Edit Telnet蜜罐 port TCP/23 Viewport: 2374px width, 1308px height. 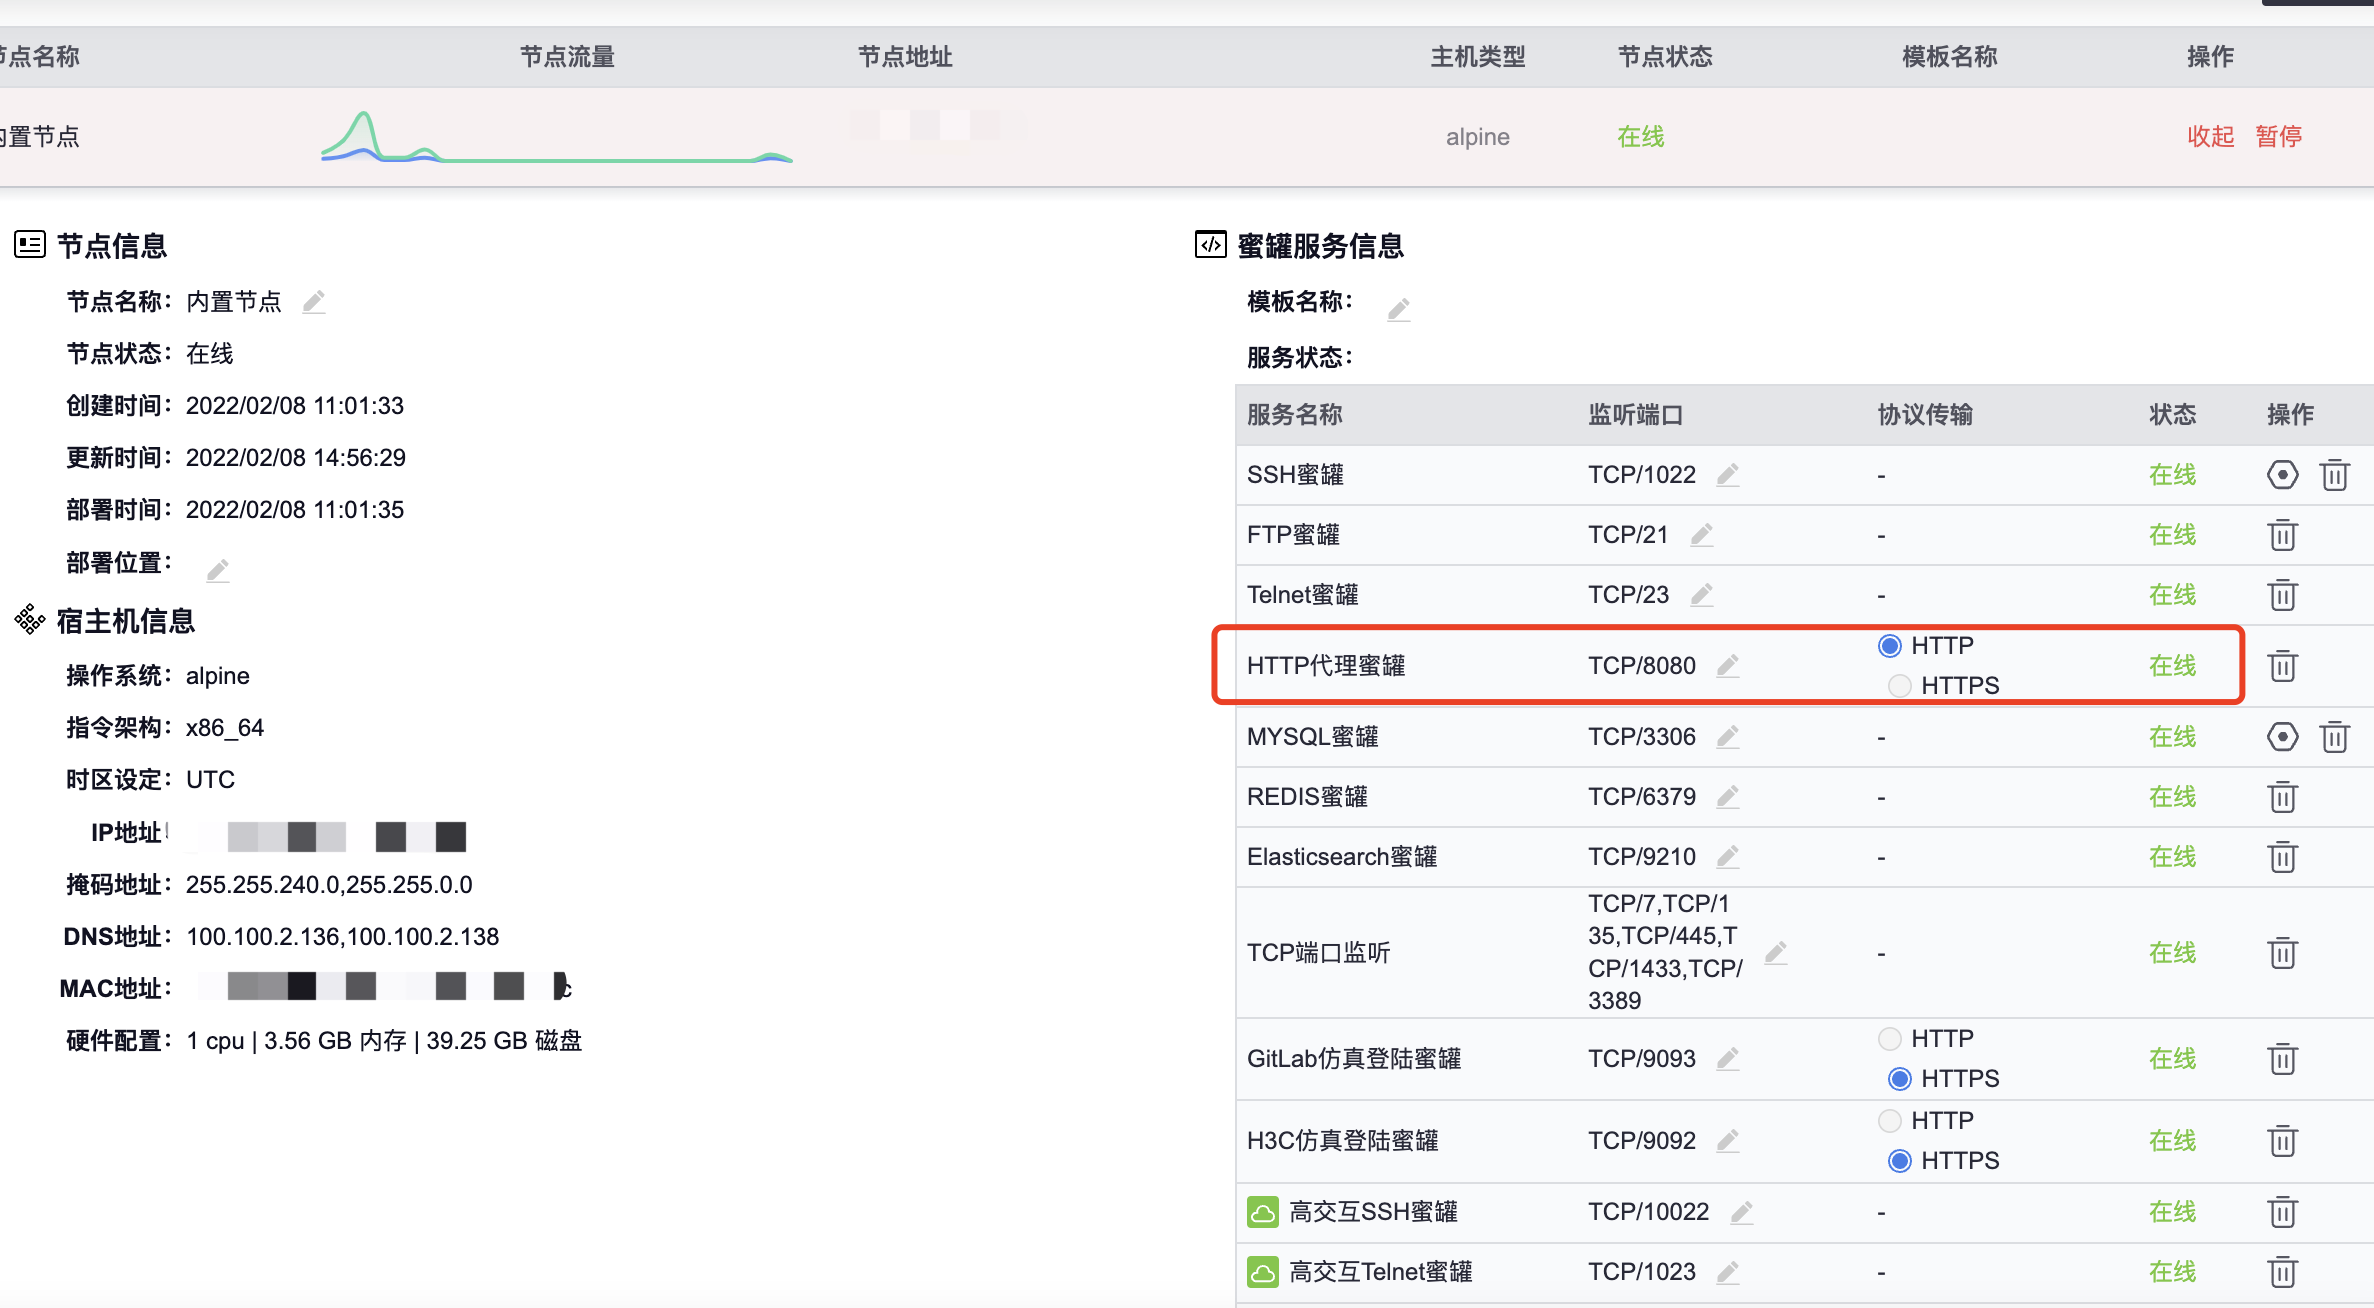tap(1702, 594)
